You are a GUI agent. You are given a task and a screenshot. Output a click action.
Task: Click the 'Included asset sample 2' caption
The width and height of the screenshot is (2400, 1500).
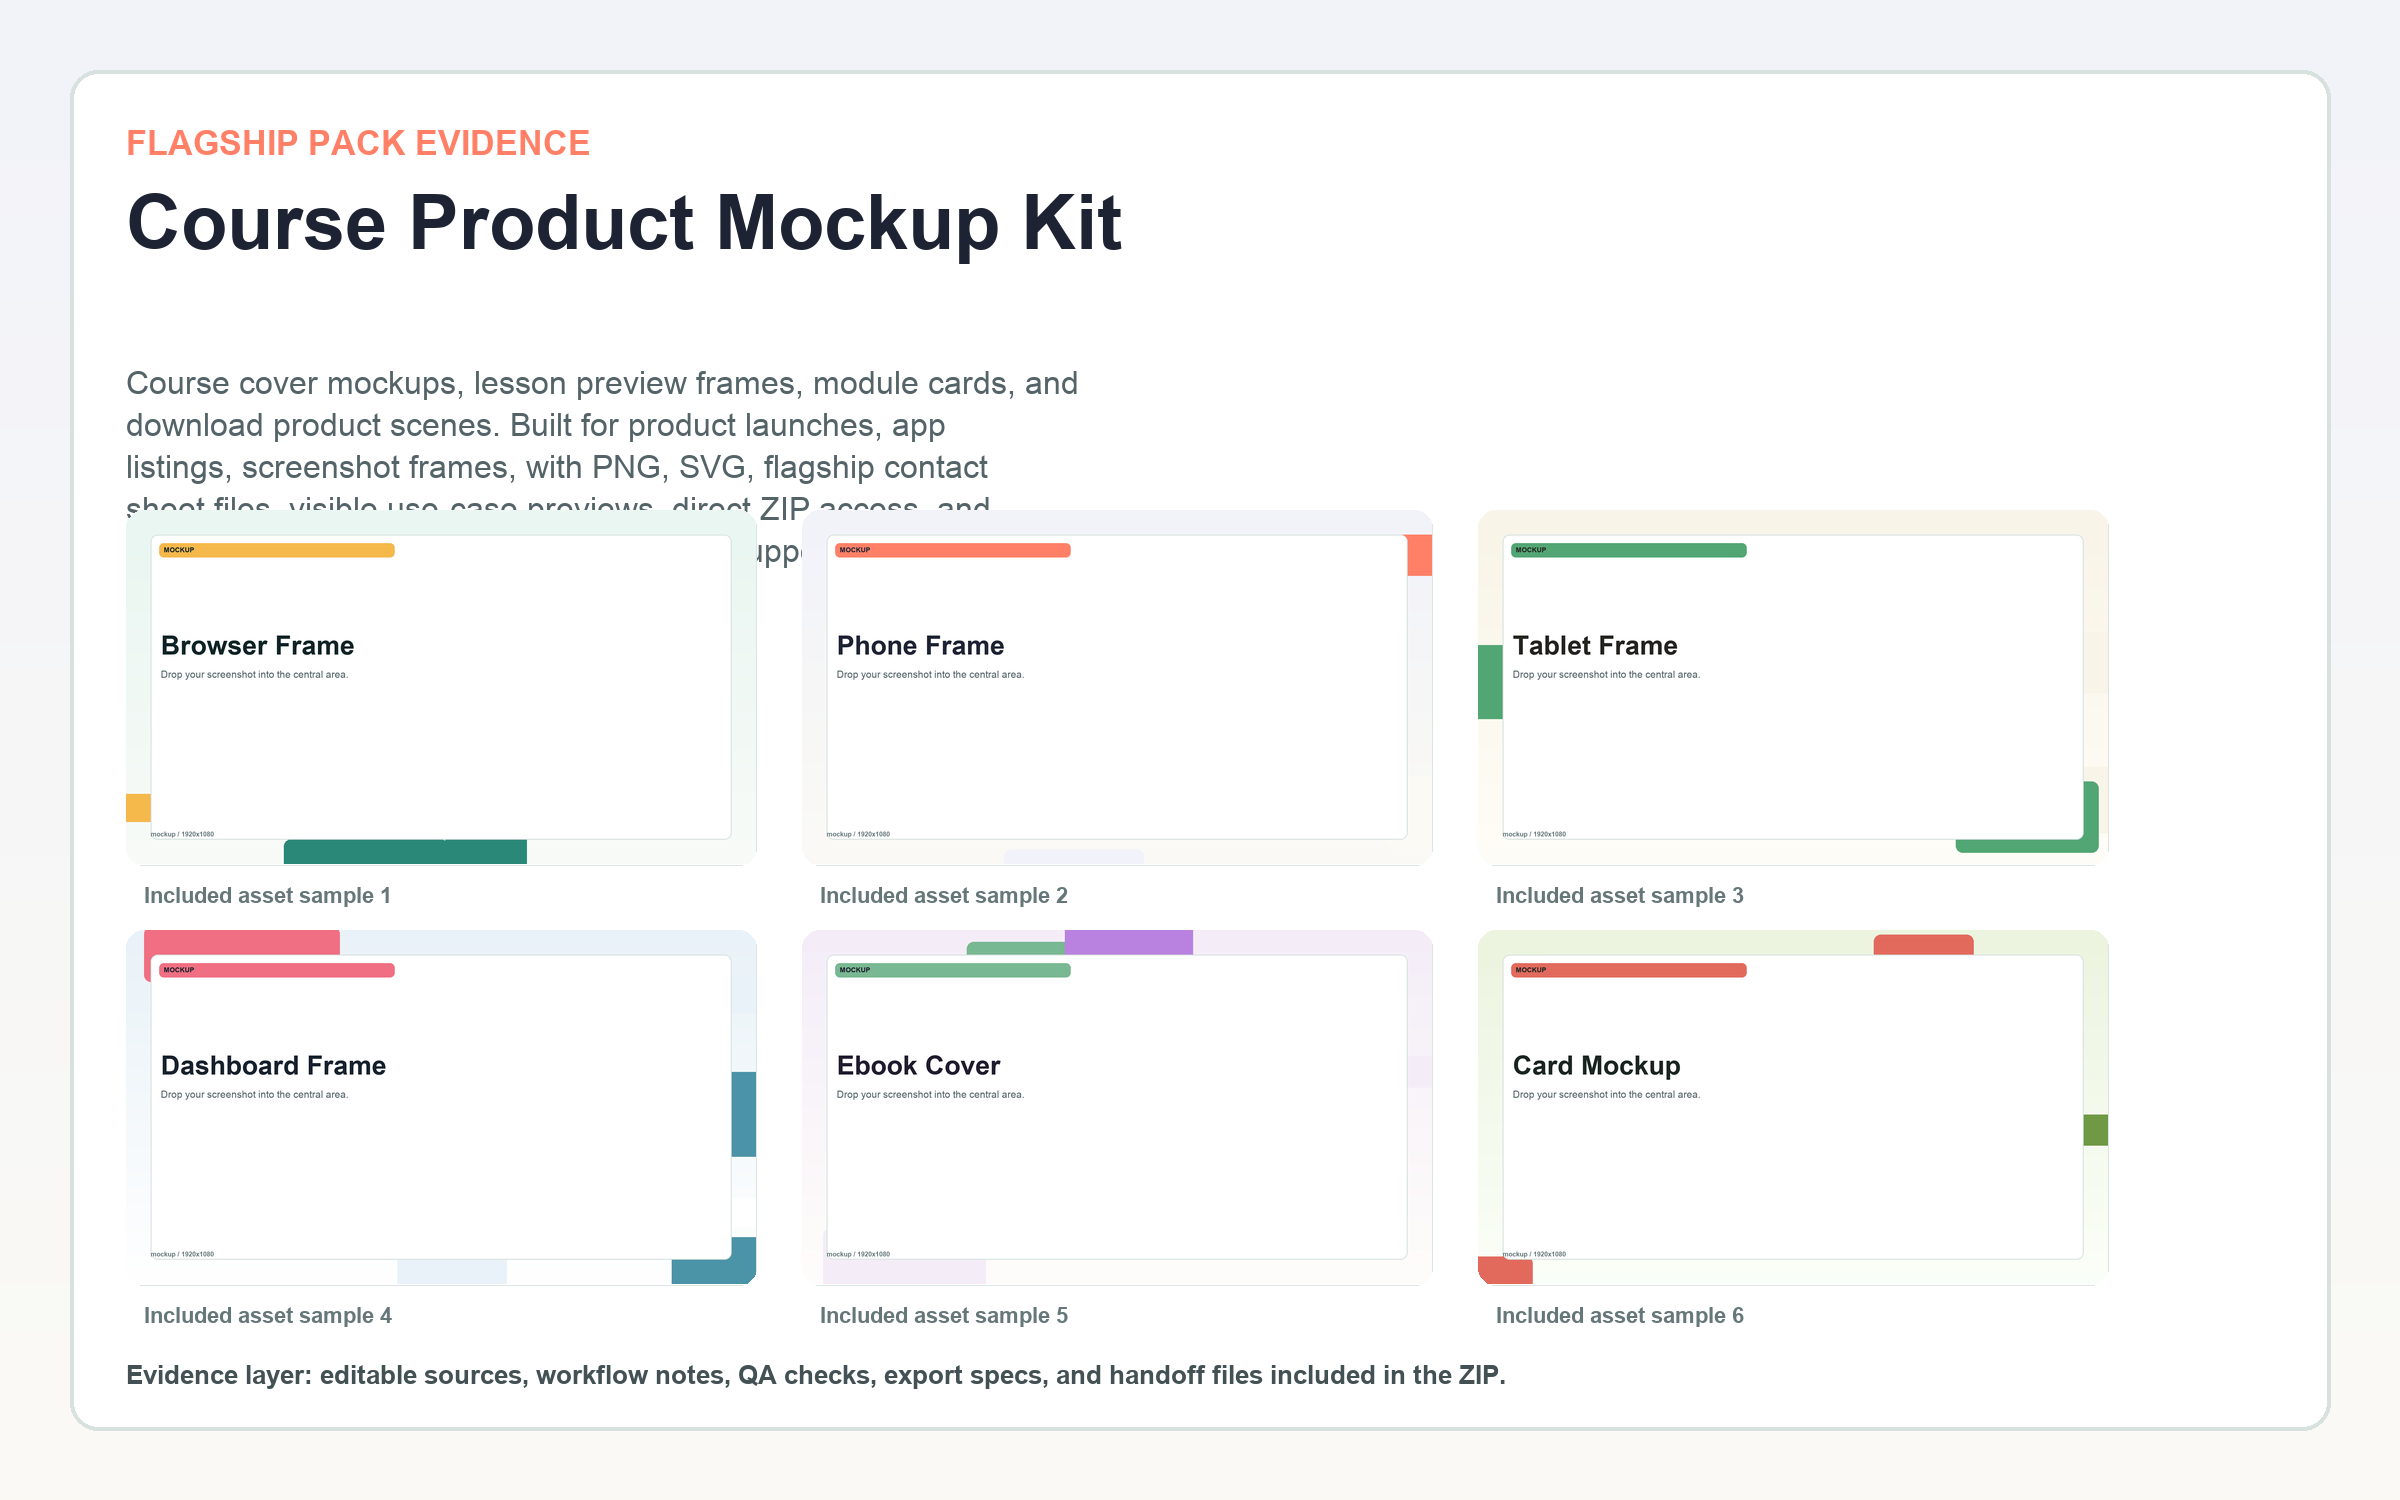tap(943, 895)
